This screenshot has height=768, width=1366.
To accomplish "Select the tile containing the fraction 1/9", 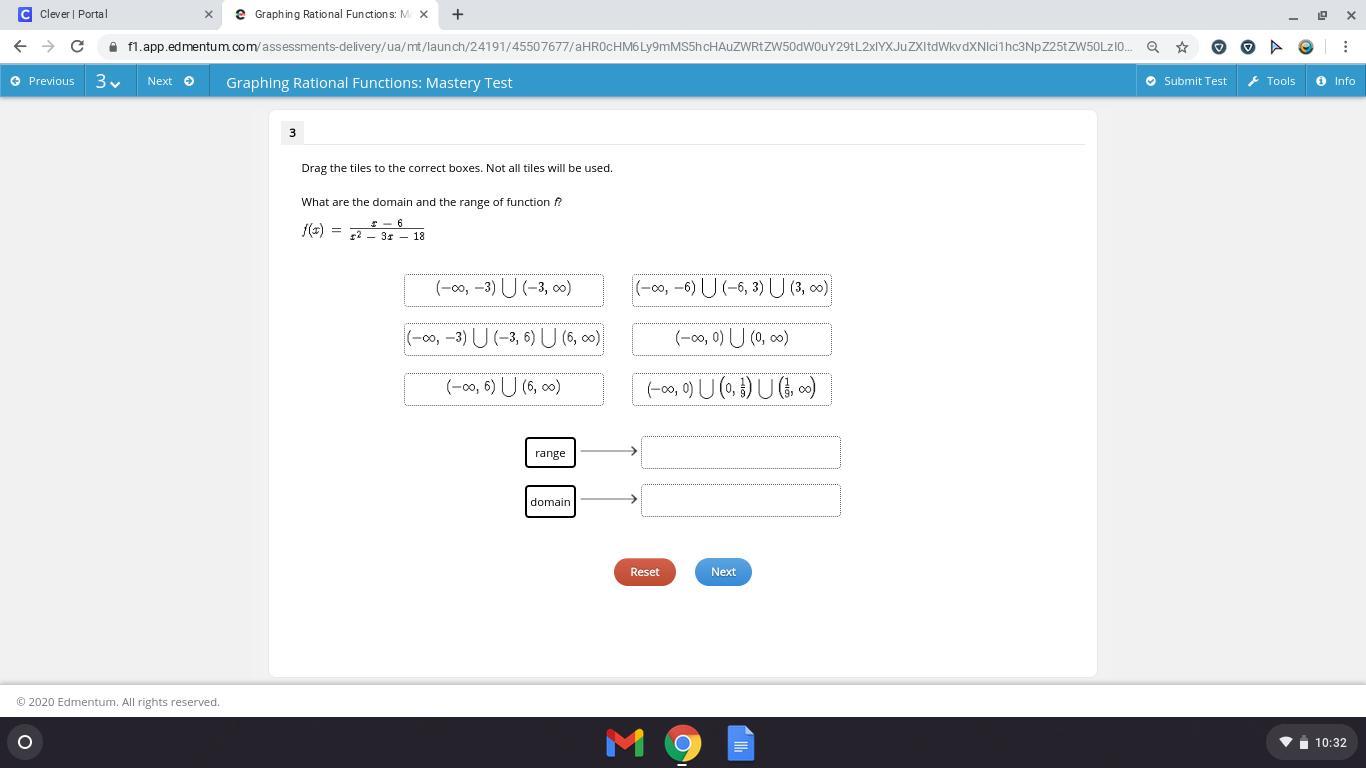I will [x=732, y=389].
